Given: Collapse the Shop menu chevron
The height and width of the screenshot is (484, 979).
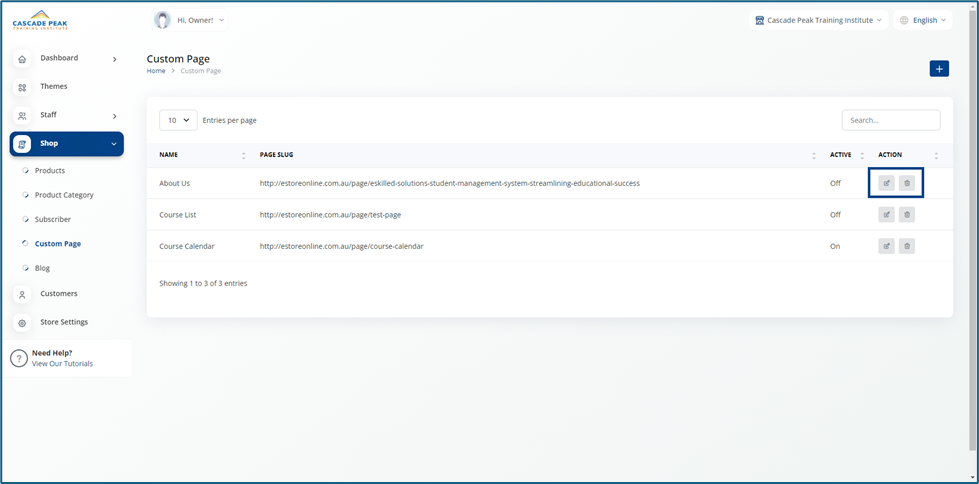Looking at the screenshot, I should pyautogui.click(x=114, y=144).
